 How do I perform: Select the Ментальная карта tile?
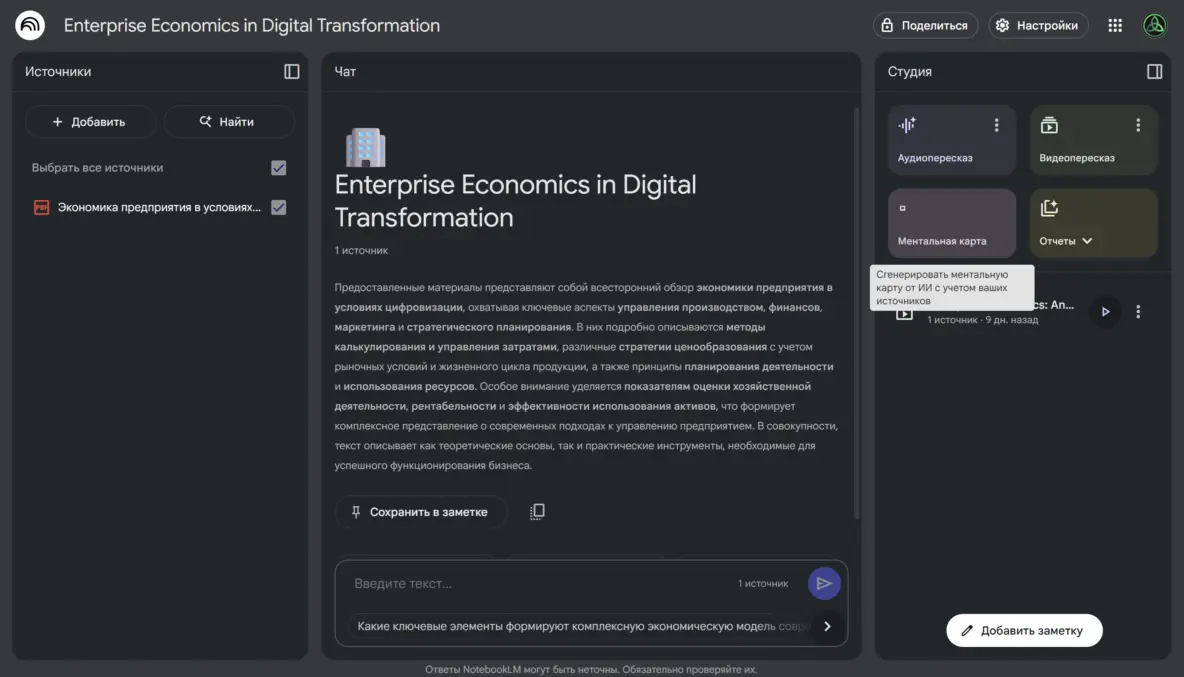(951, 223)
